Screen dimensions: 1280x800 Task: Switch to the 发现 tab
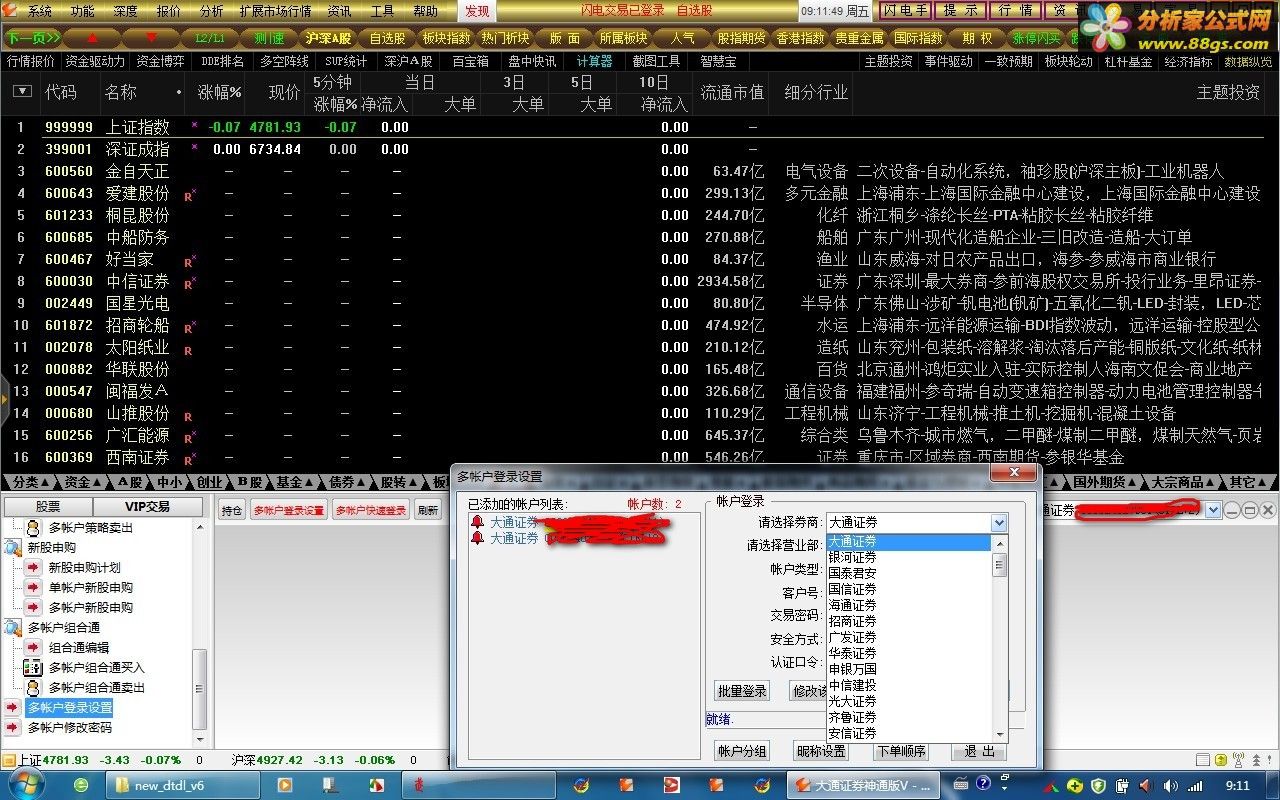pos(477,11)
